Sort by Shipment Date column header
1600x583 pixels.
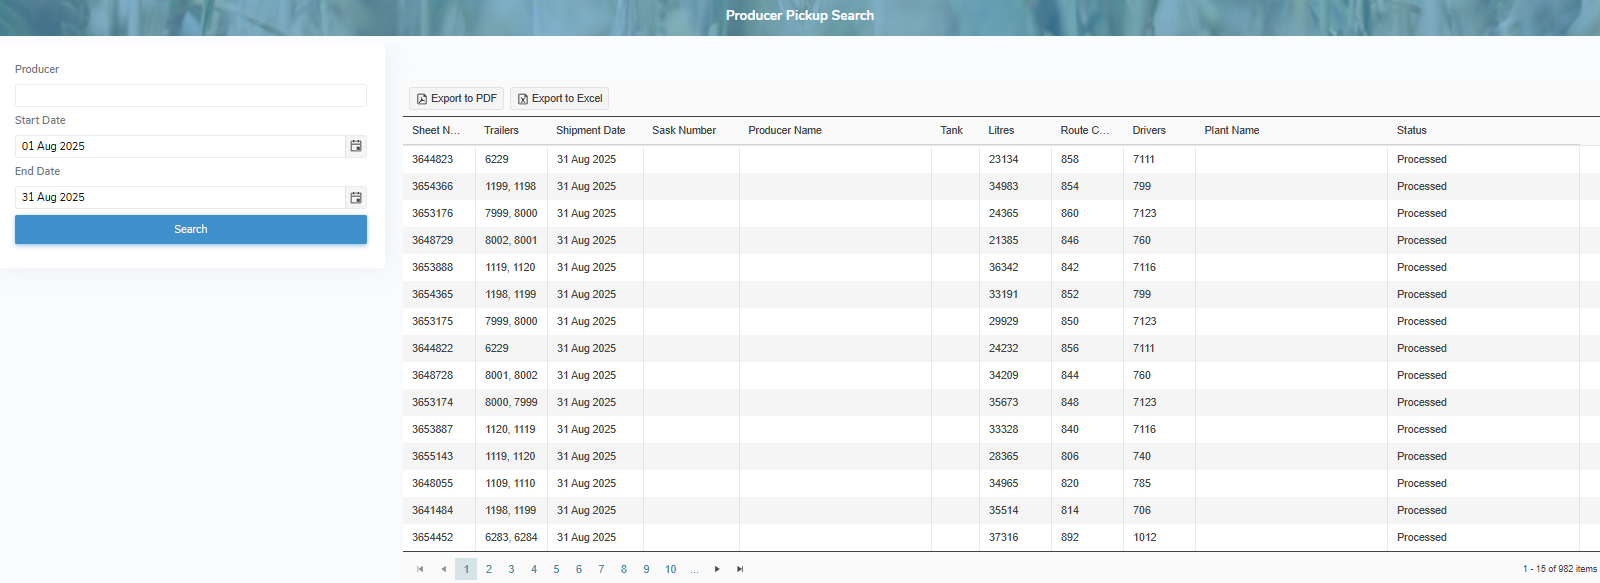(590, 131)
